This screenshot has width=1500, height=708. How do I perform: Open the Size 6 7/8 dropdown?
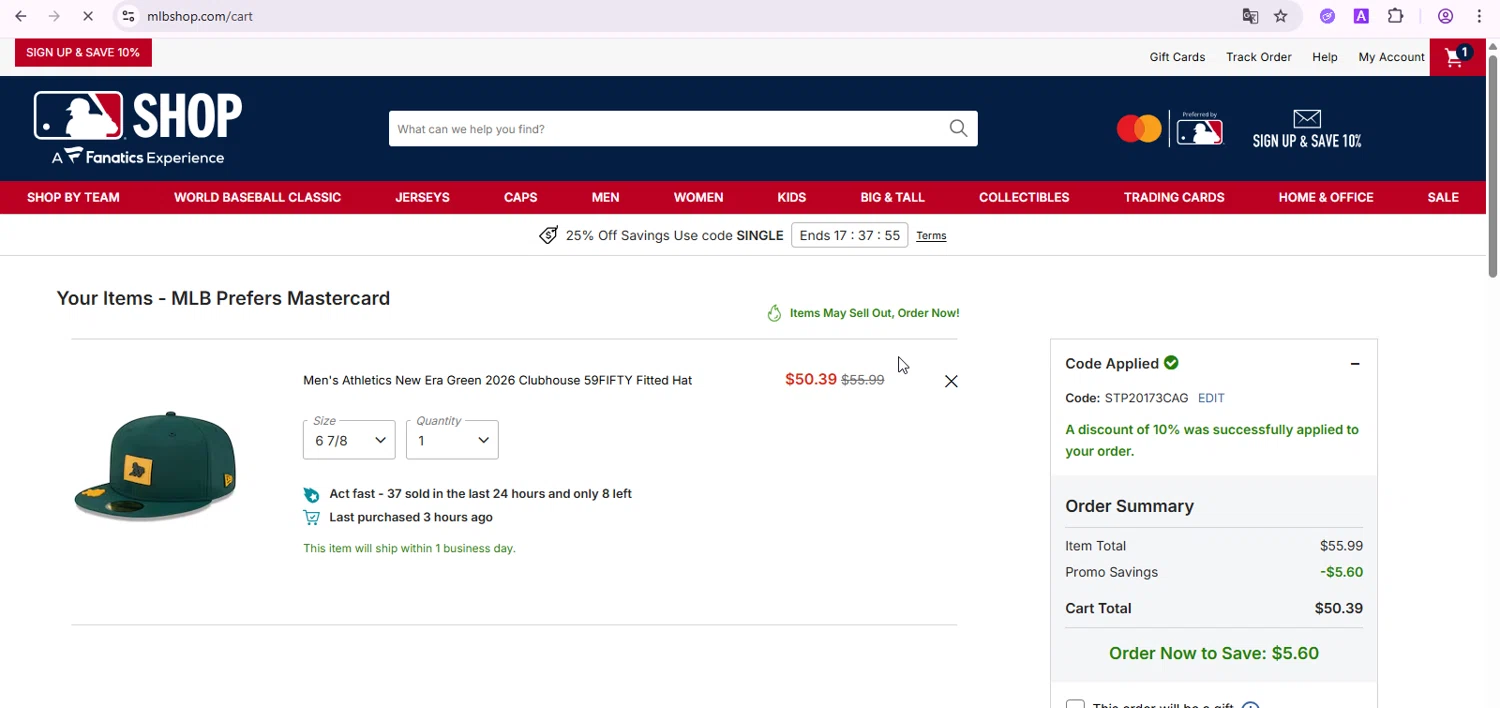pyautogui.click(x=349, y=440)
